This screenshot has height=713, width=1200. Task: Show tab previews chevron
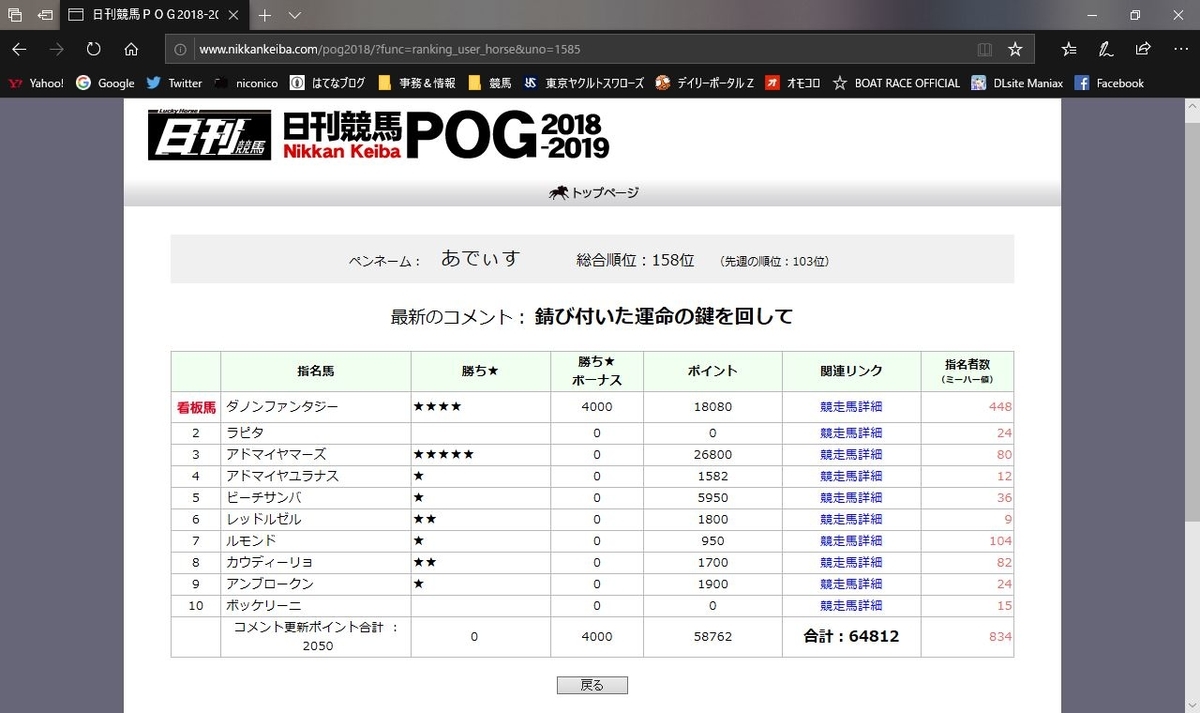click(295, 16)
